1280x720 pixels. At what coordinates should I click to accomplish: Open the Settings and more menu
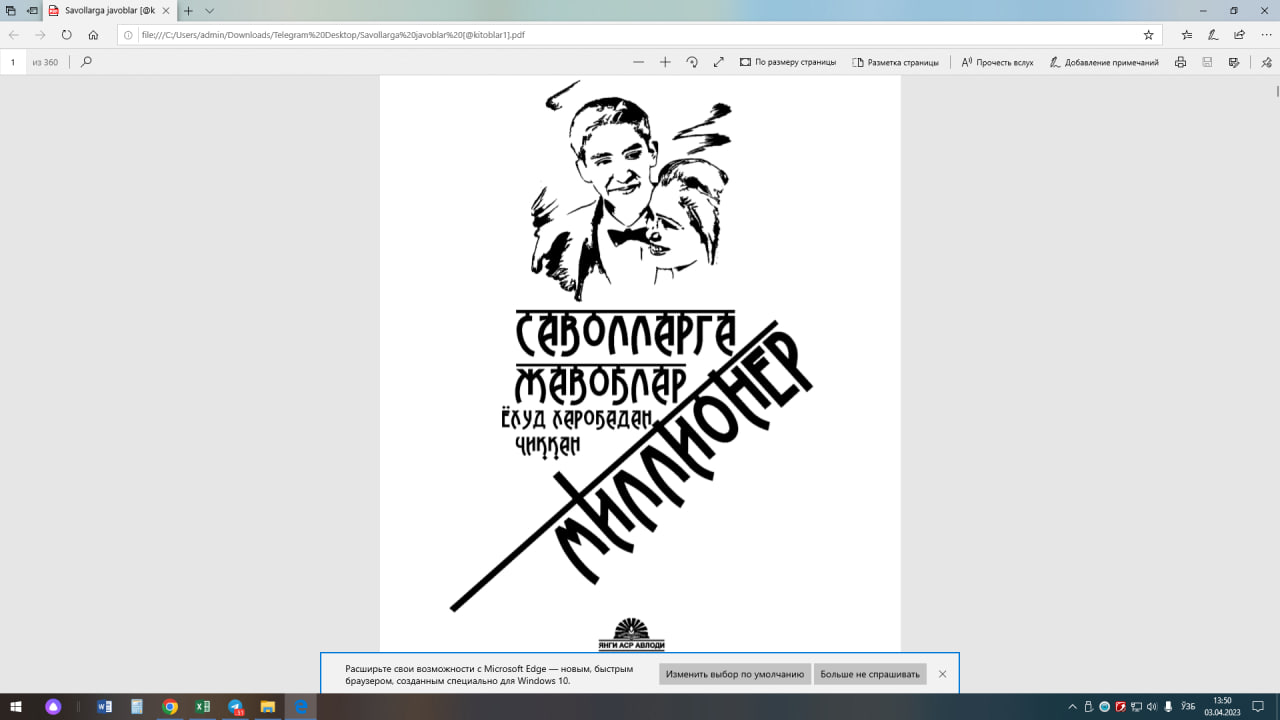click(1265, 34)
